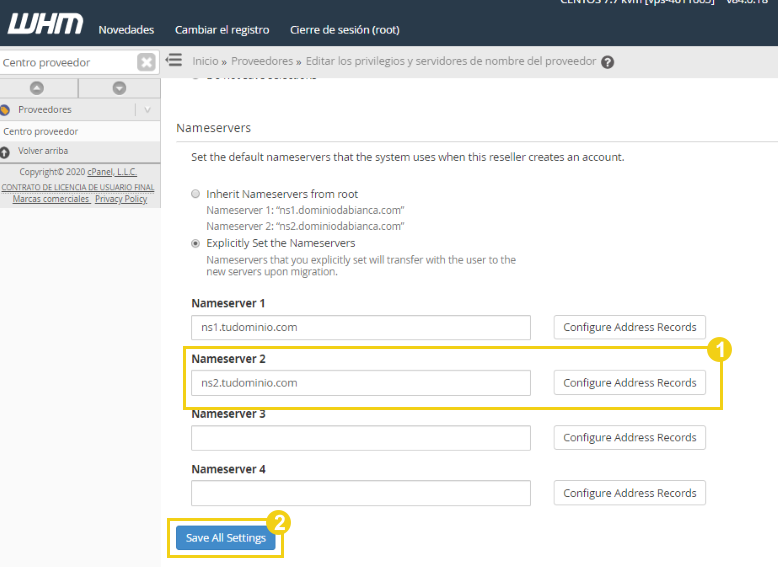Screen dimensions: 778x567
Task: Click Cierre de sesión (root)
Action: [x=344, y=30]
